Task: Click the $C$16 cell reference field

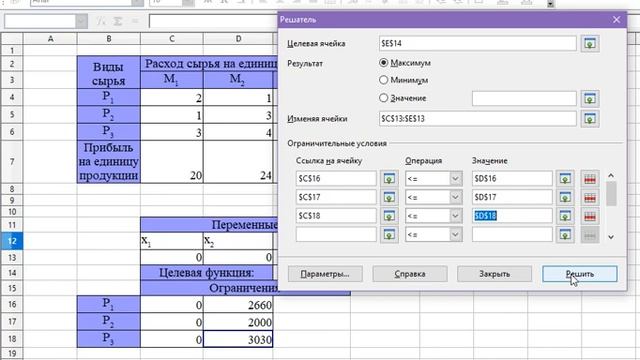Action: click(336, 179)
